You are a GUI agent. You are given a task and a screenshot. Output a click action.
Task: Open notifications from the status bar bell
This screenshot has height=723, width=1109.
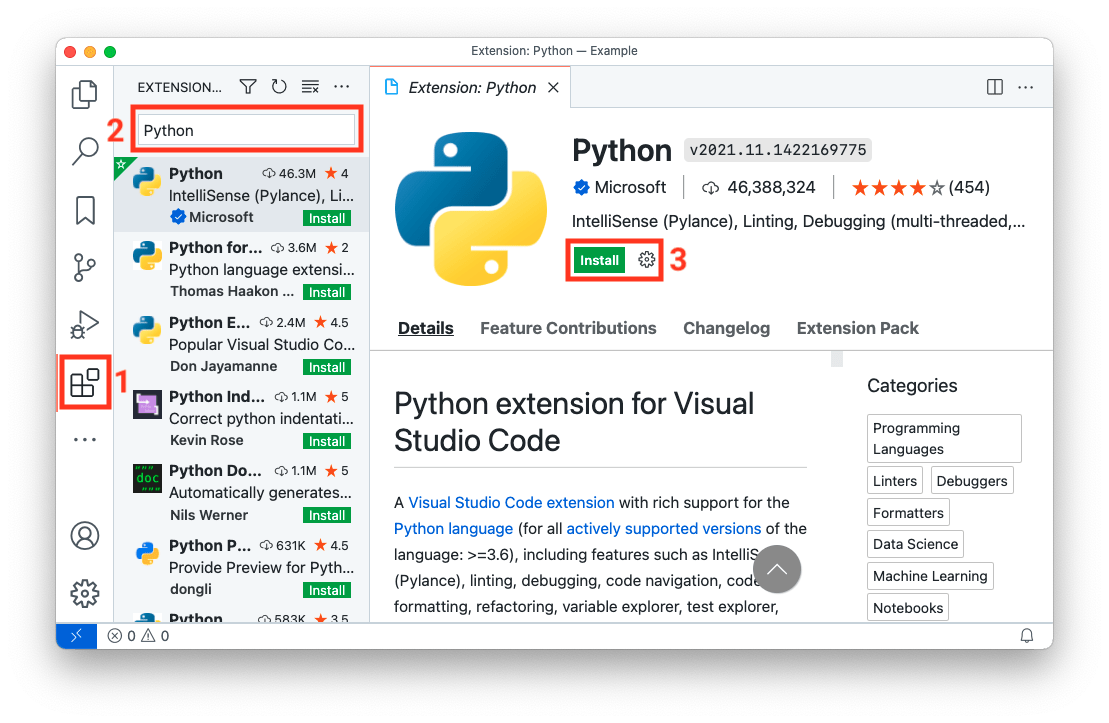click(x=1026, y=635)
